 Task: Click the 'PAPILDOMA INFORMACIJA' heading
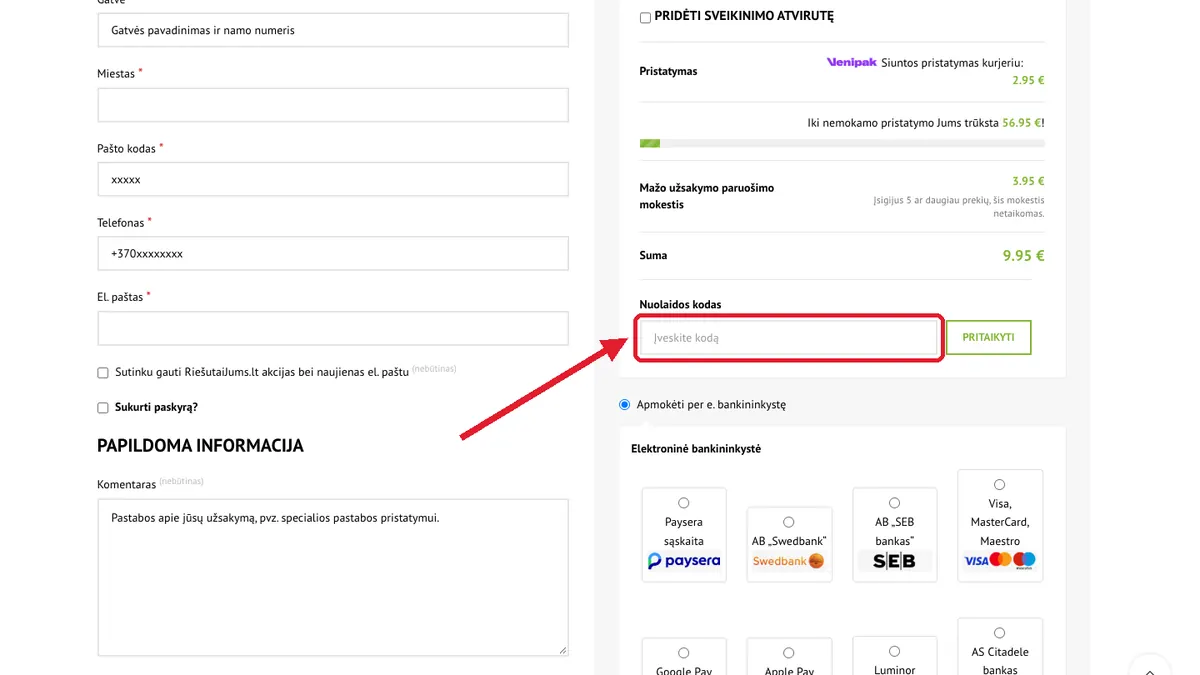[x=200, y=446]
